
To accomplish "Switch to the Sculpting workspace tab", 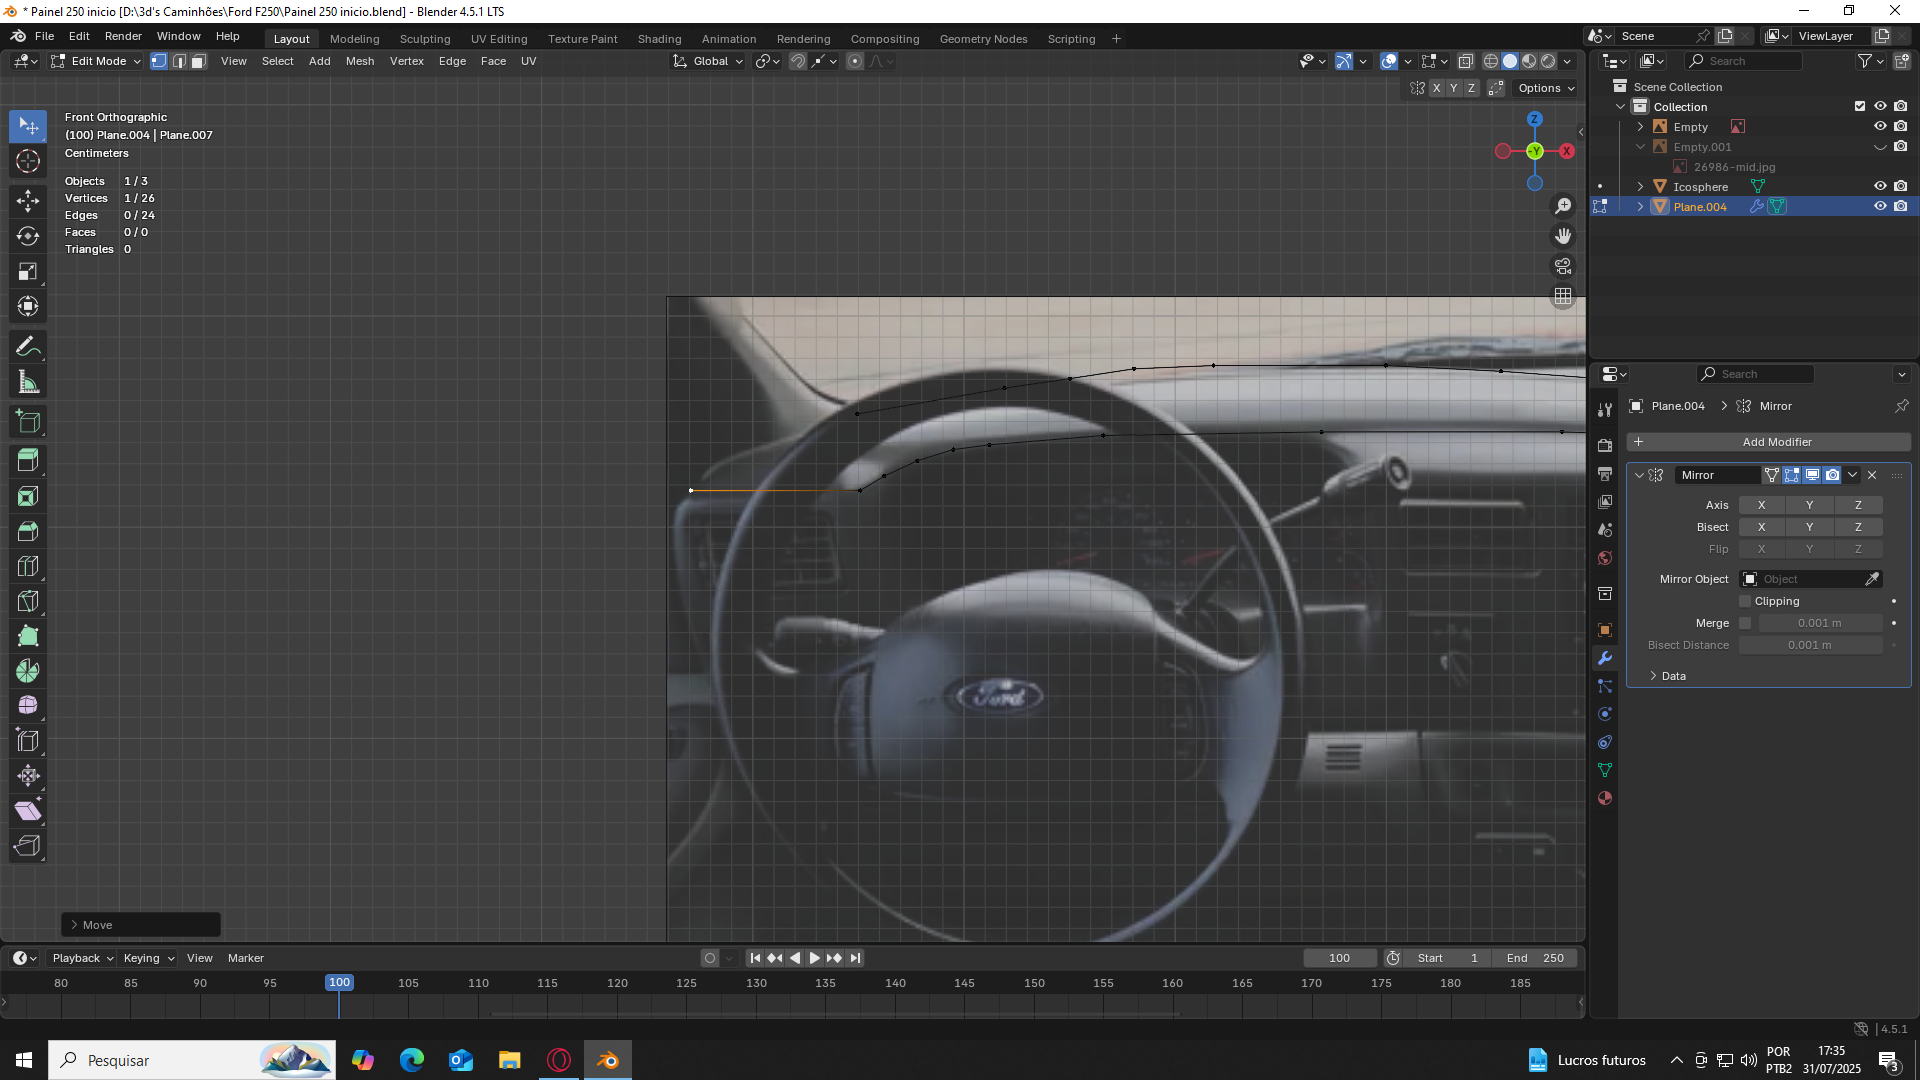I will 425,39.
